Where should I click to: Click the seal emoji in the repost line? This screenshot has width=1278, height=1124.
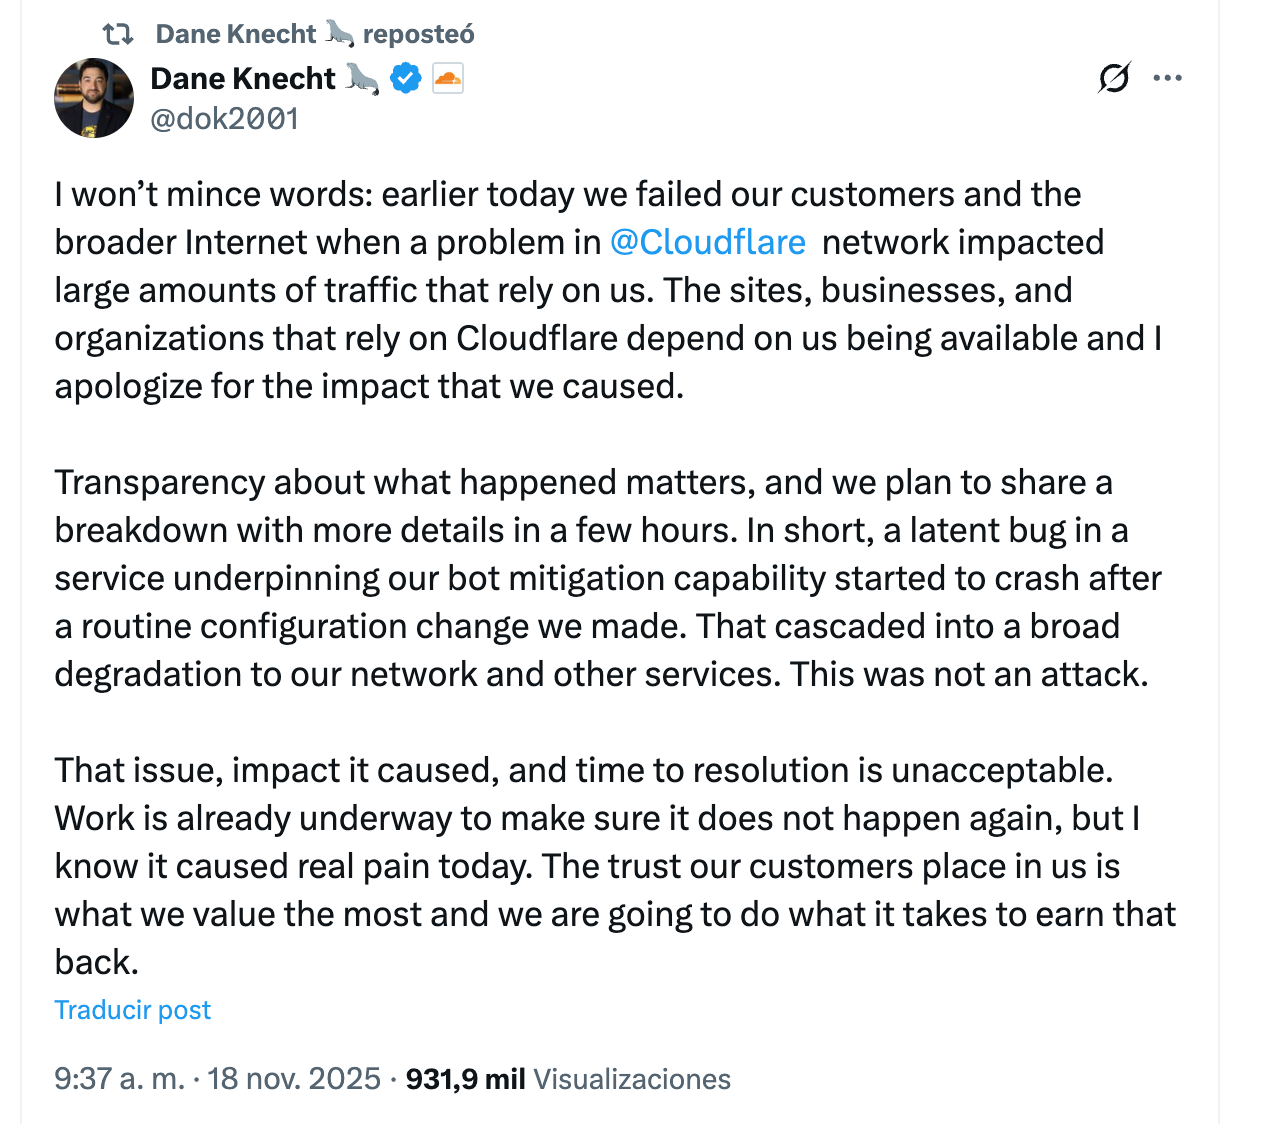coord(340,34)
